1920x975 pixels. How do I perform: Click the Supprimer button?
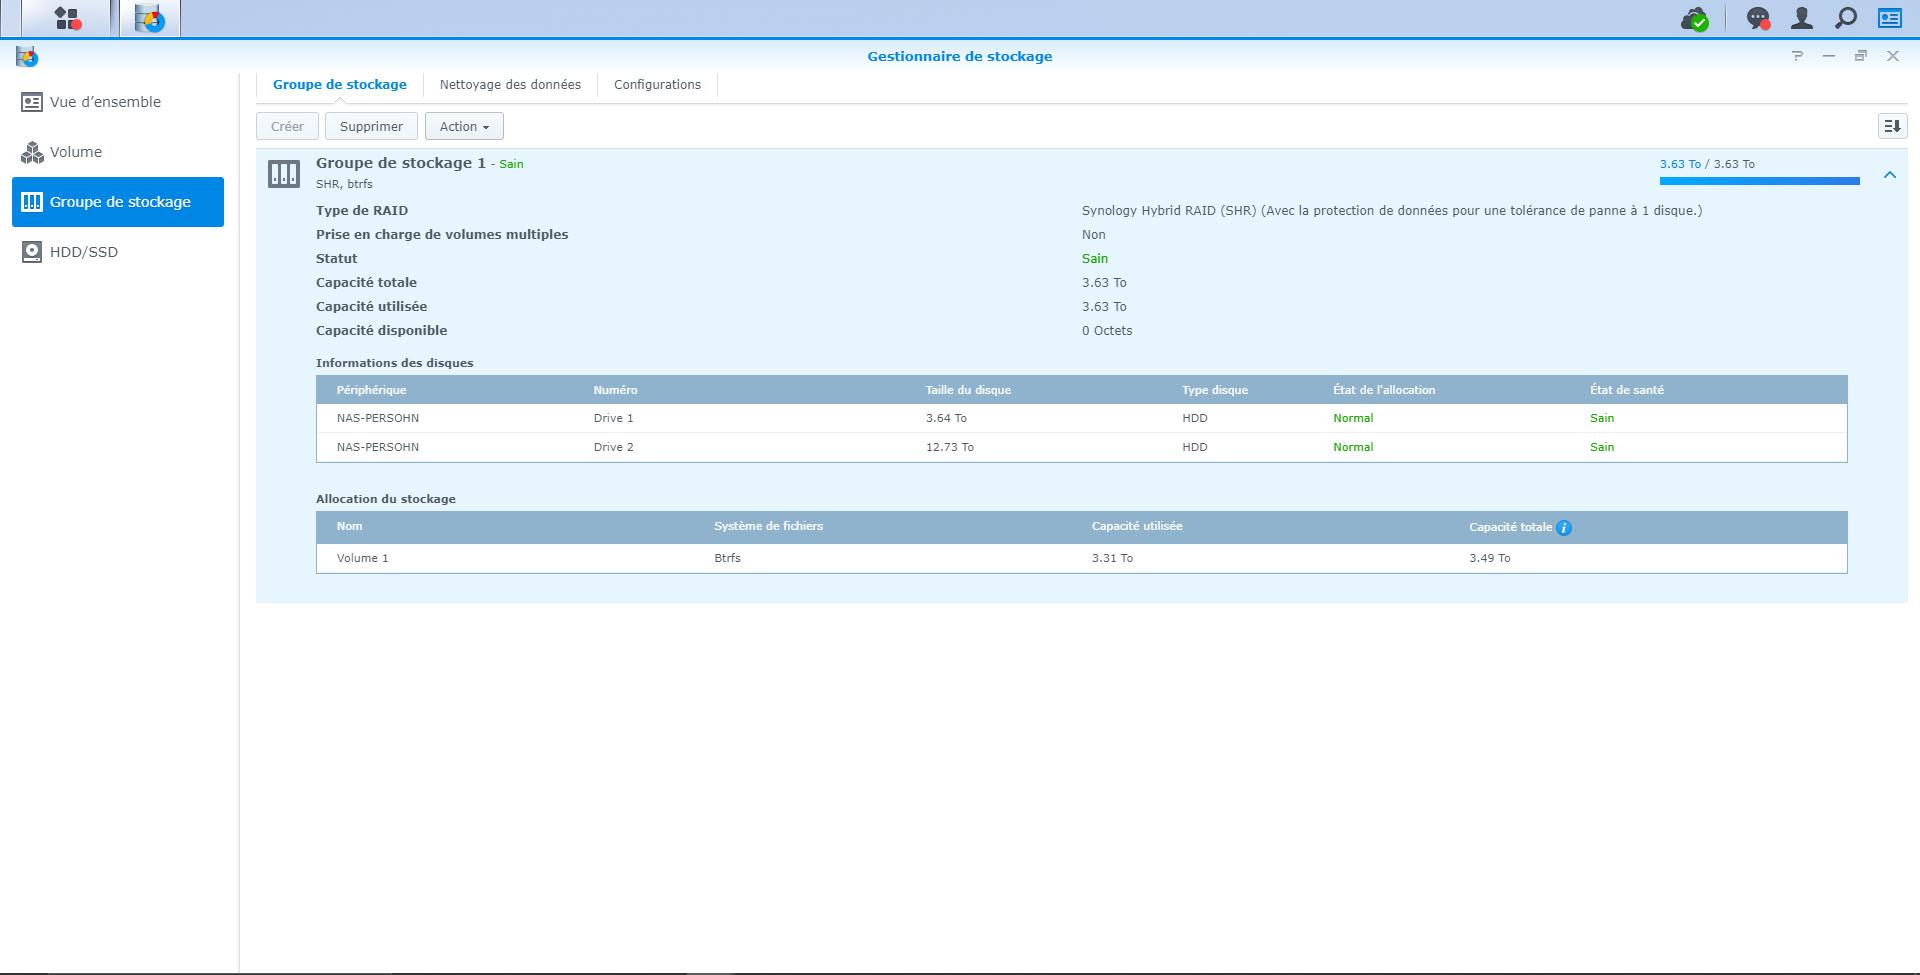[x=371, y=126]
